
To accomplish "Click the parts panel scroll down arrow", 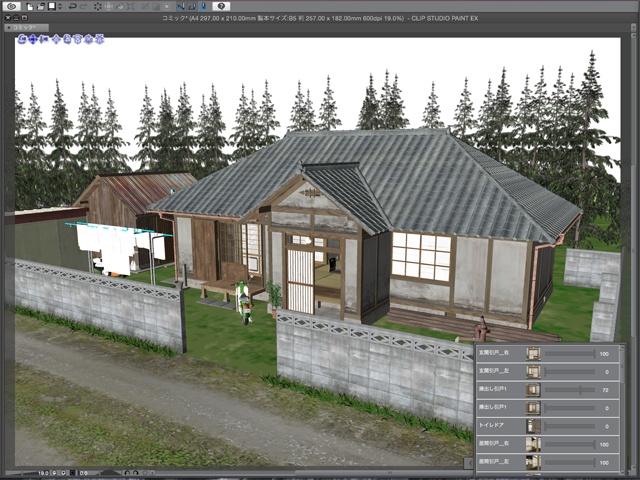I will click(x=622, y=472).
